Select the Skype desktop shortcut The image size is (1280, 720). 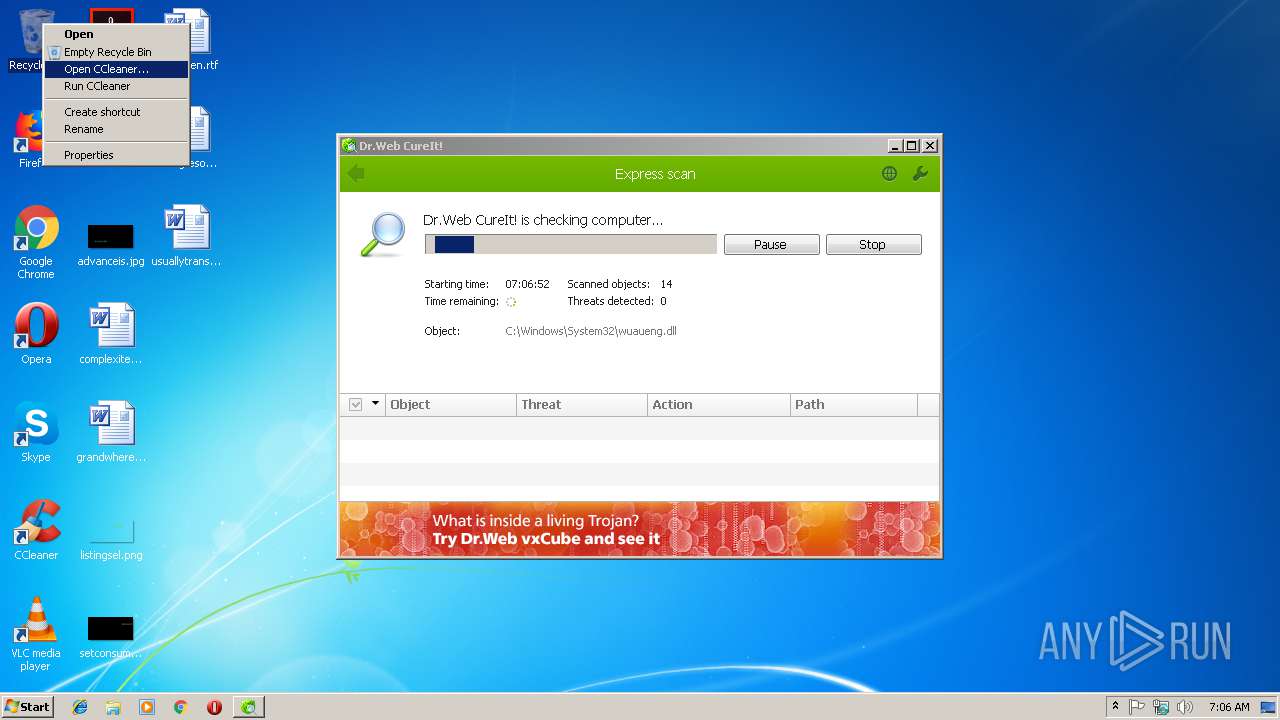(36, 432)
